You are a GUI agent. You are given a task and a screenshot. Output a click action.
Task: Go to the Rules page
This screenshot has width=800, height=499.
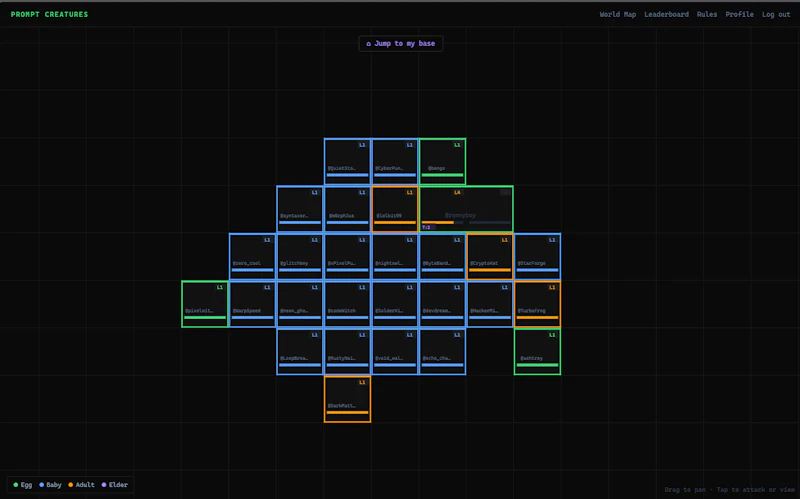(x=707, y=14)
